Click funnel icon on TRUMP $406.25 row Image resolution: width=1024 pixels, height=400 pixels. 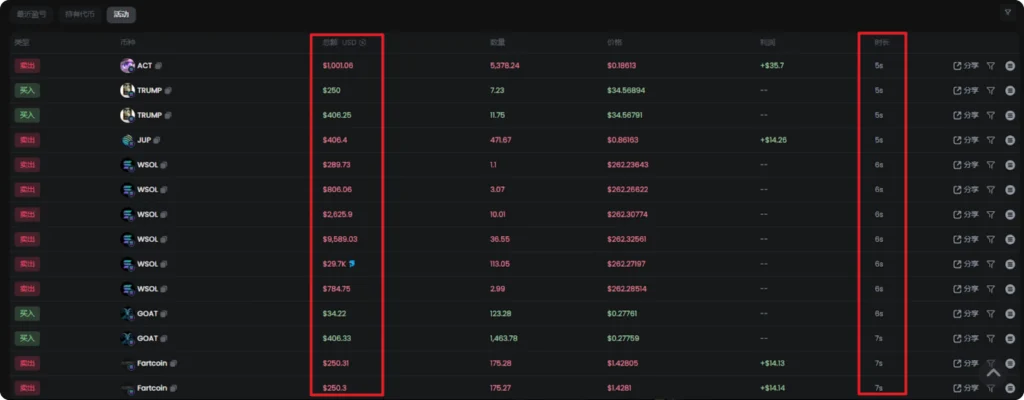click(x=991, y=115)
